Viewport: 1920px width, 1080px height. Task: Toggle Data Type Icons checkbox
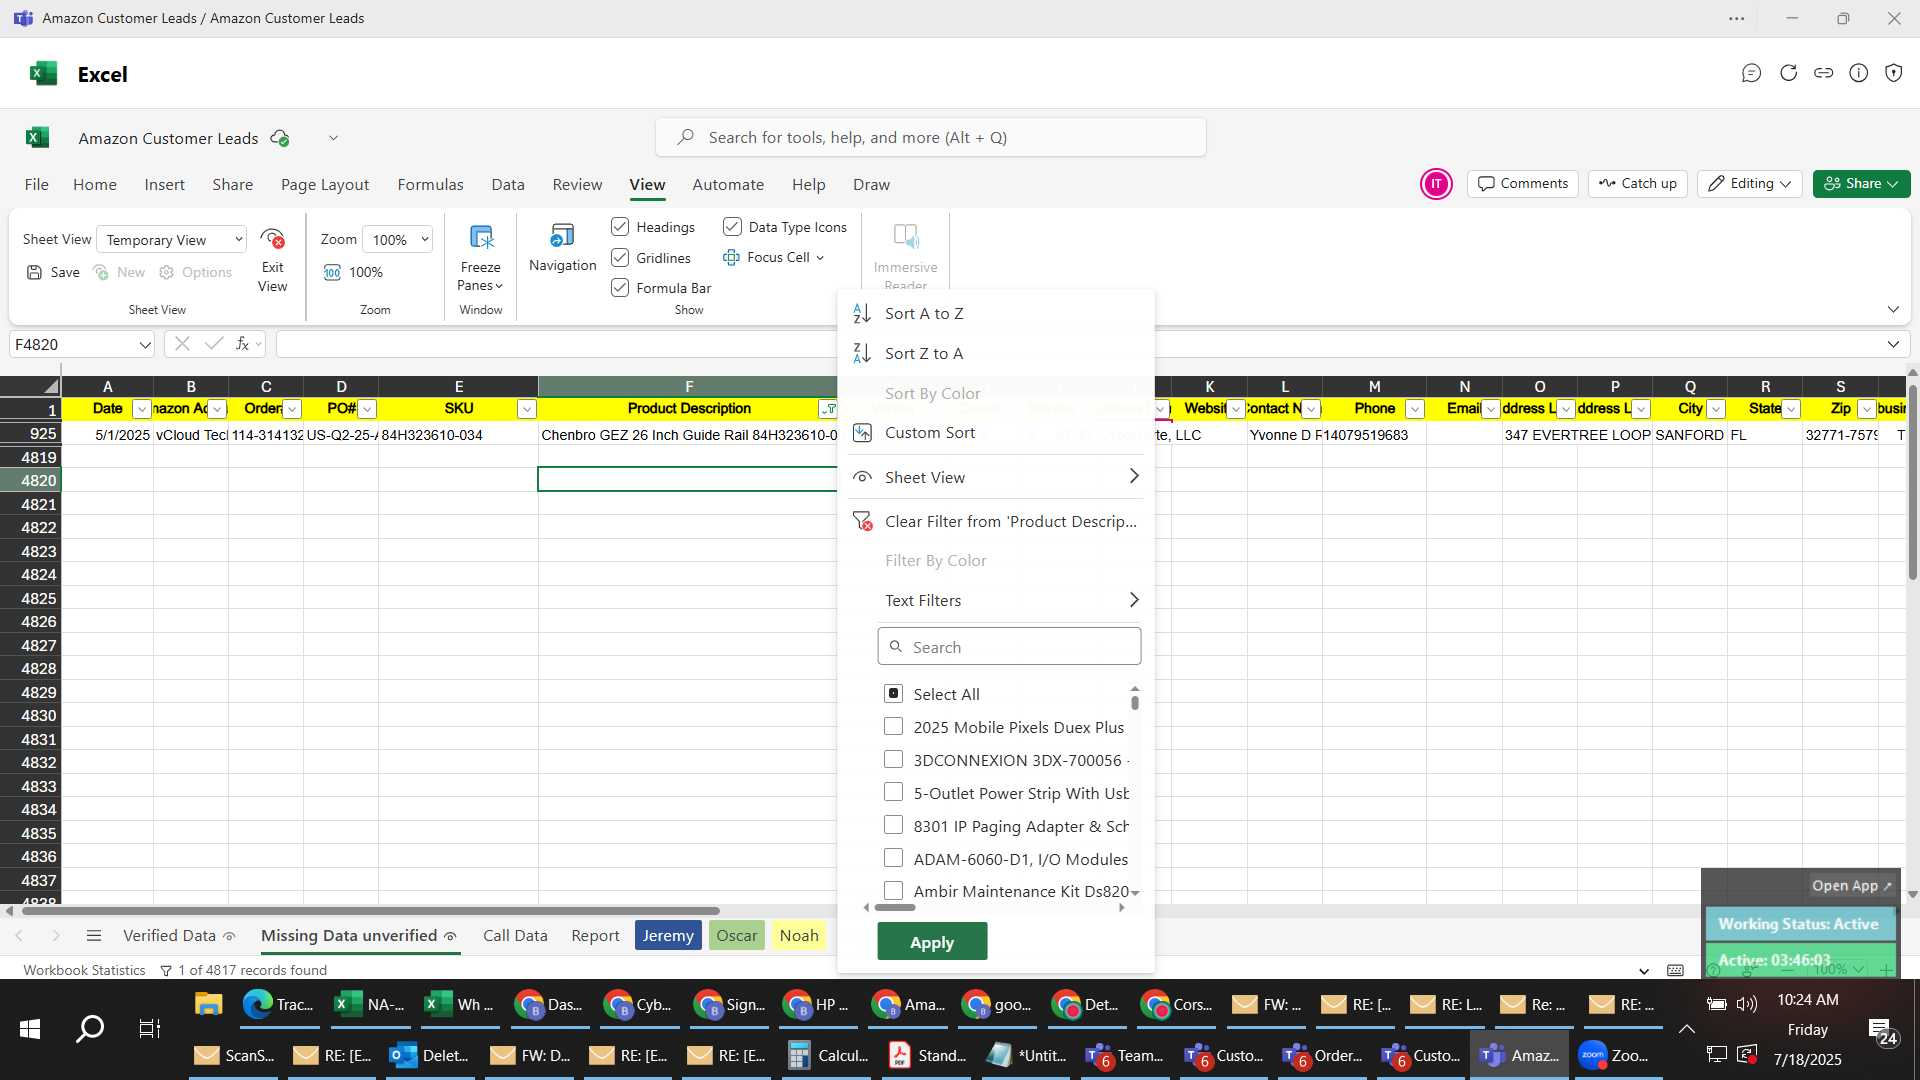click(x=732, y=227)
